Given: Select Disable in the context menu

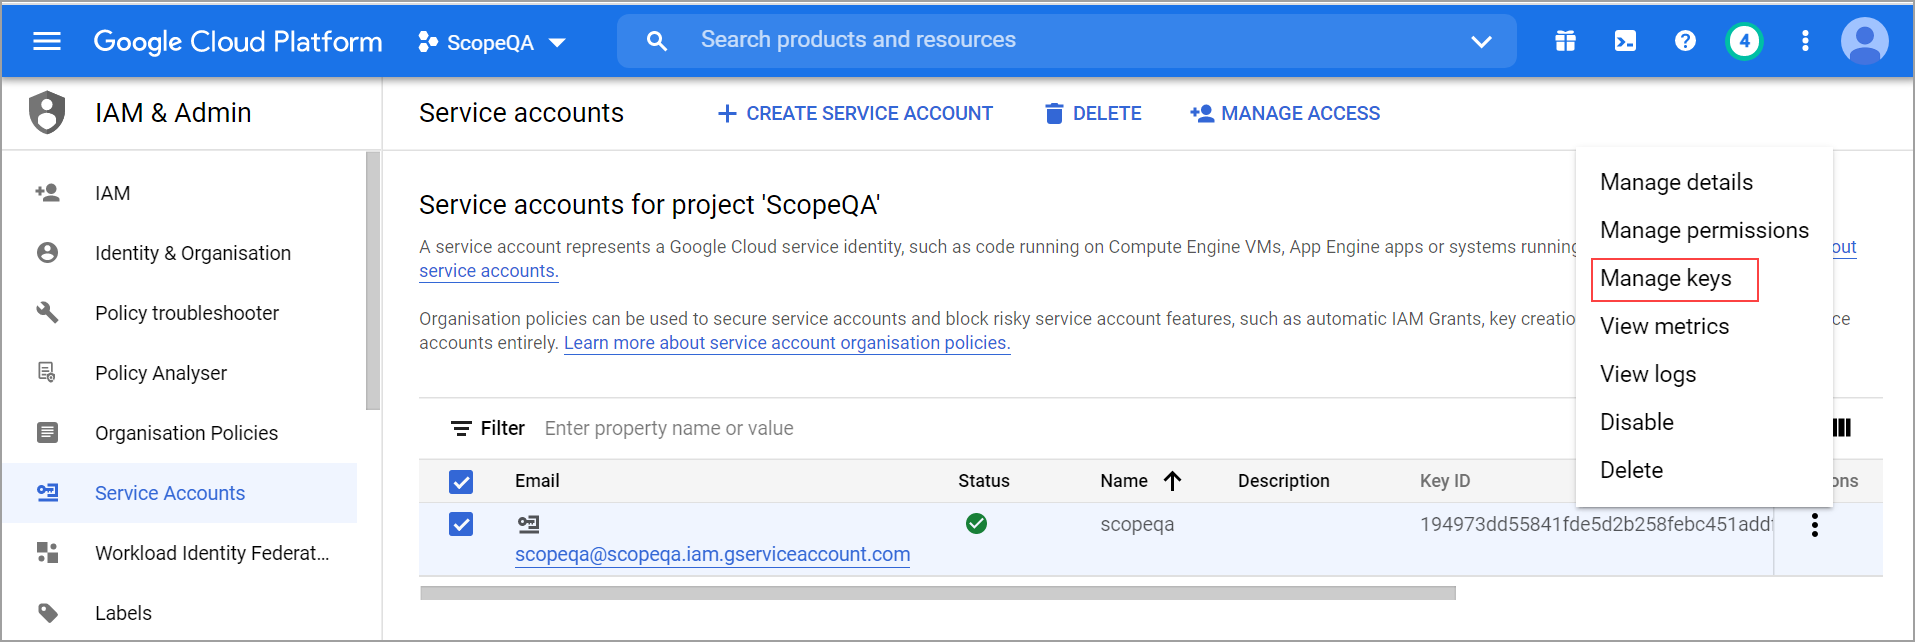Looking at the screenshot, I should 1637,422.
